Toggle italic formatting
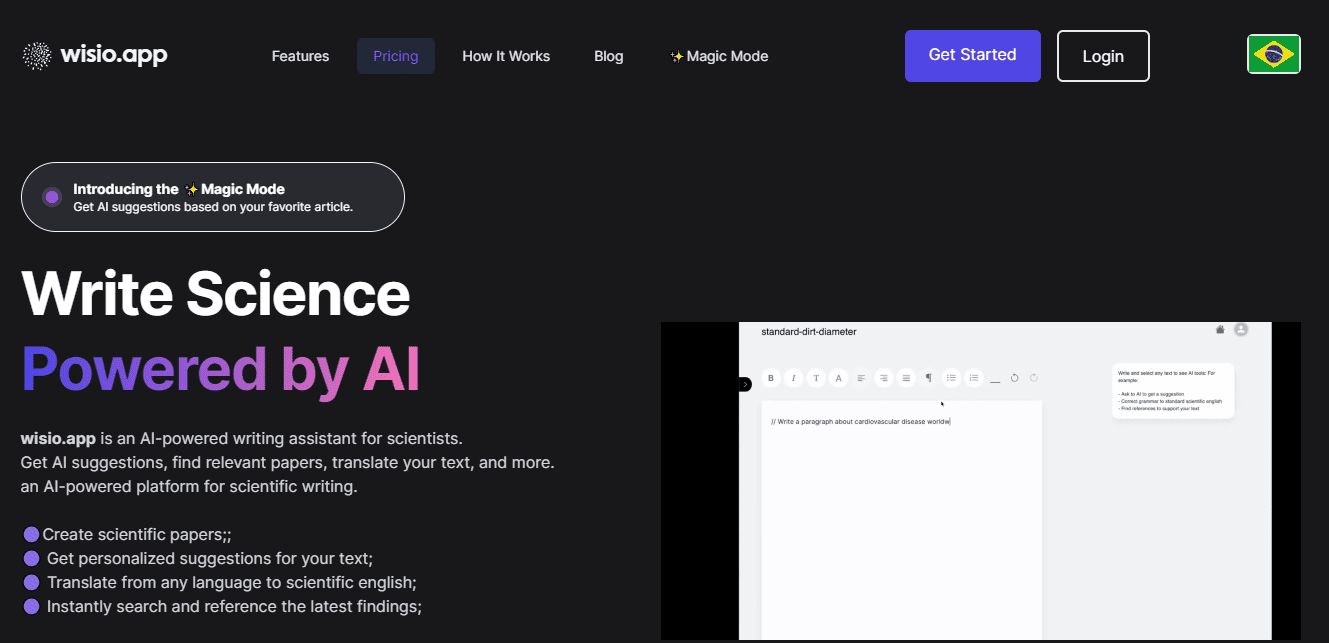The height and width of the screenshot is (643, 1329). [793, 378]
